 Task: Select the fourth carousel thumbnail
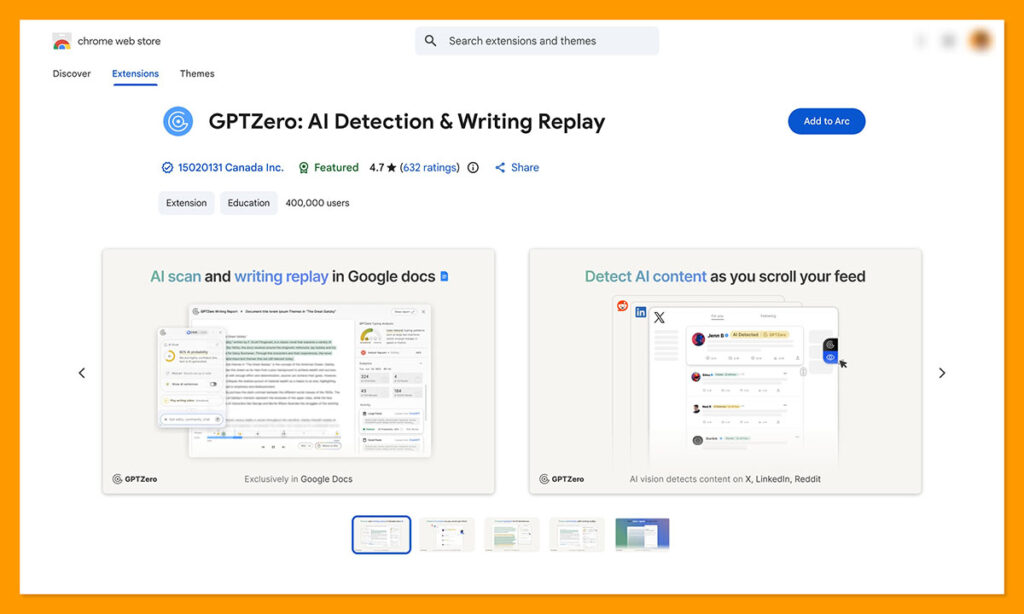pyautogui.click(x=577, y=535)
